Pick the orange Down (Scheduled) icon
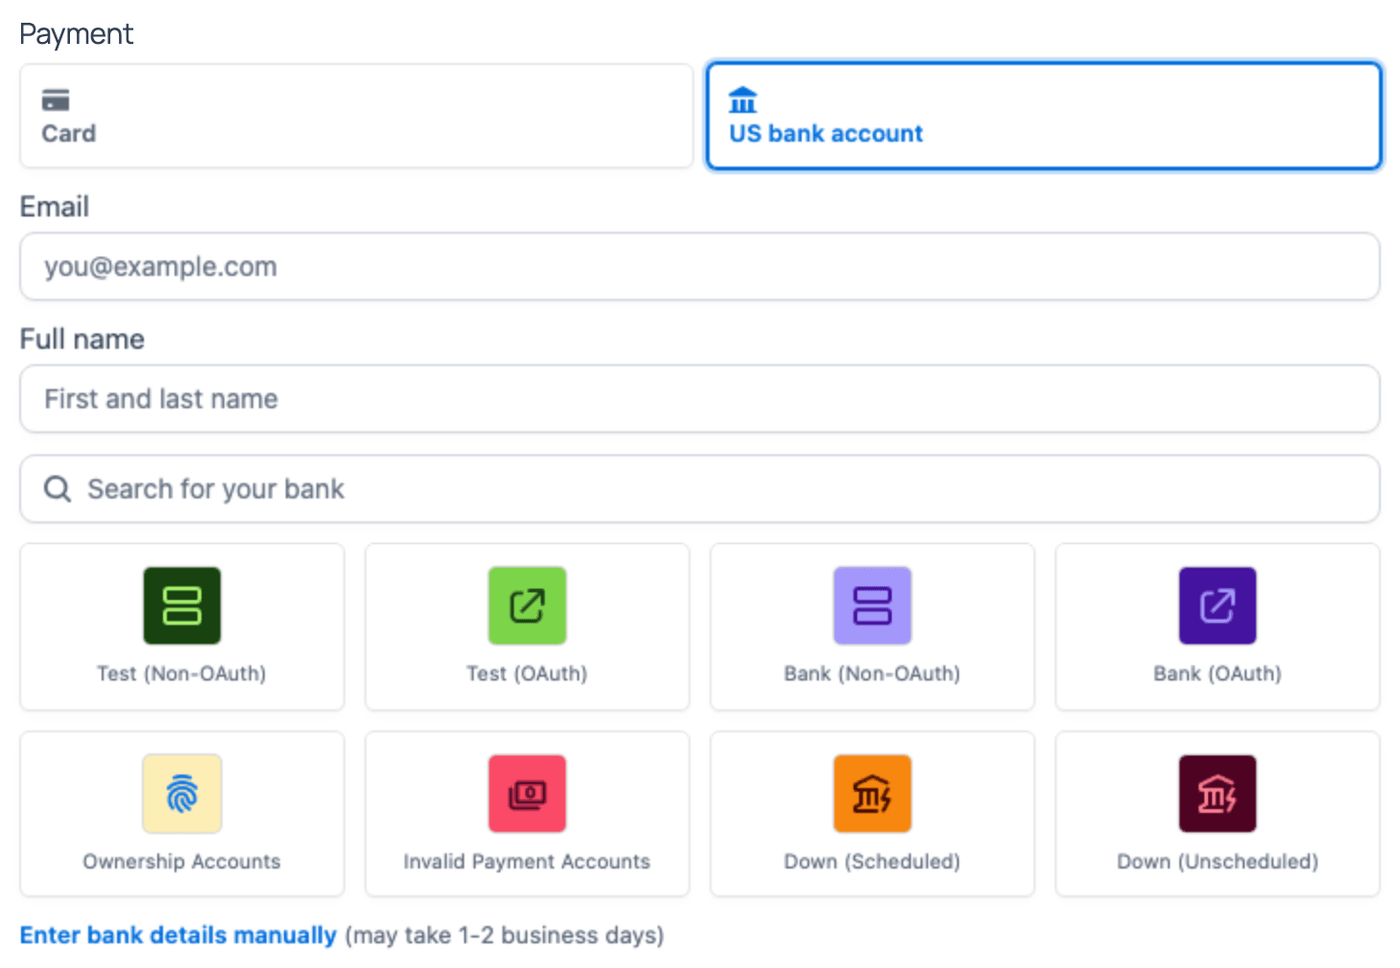 tap(872, 794)
